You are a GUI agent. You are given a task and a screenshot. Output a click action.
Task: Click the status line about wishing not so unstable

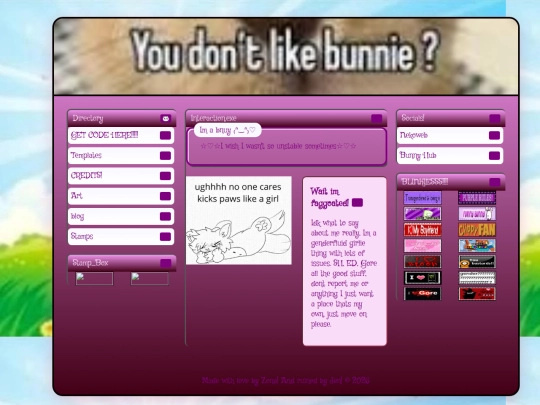coord(278,146)
